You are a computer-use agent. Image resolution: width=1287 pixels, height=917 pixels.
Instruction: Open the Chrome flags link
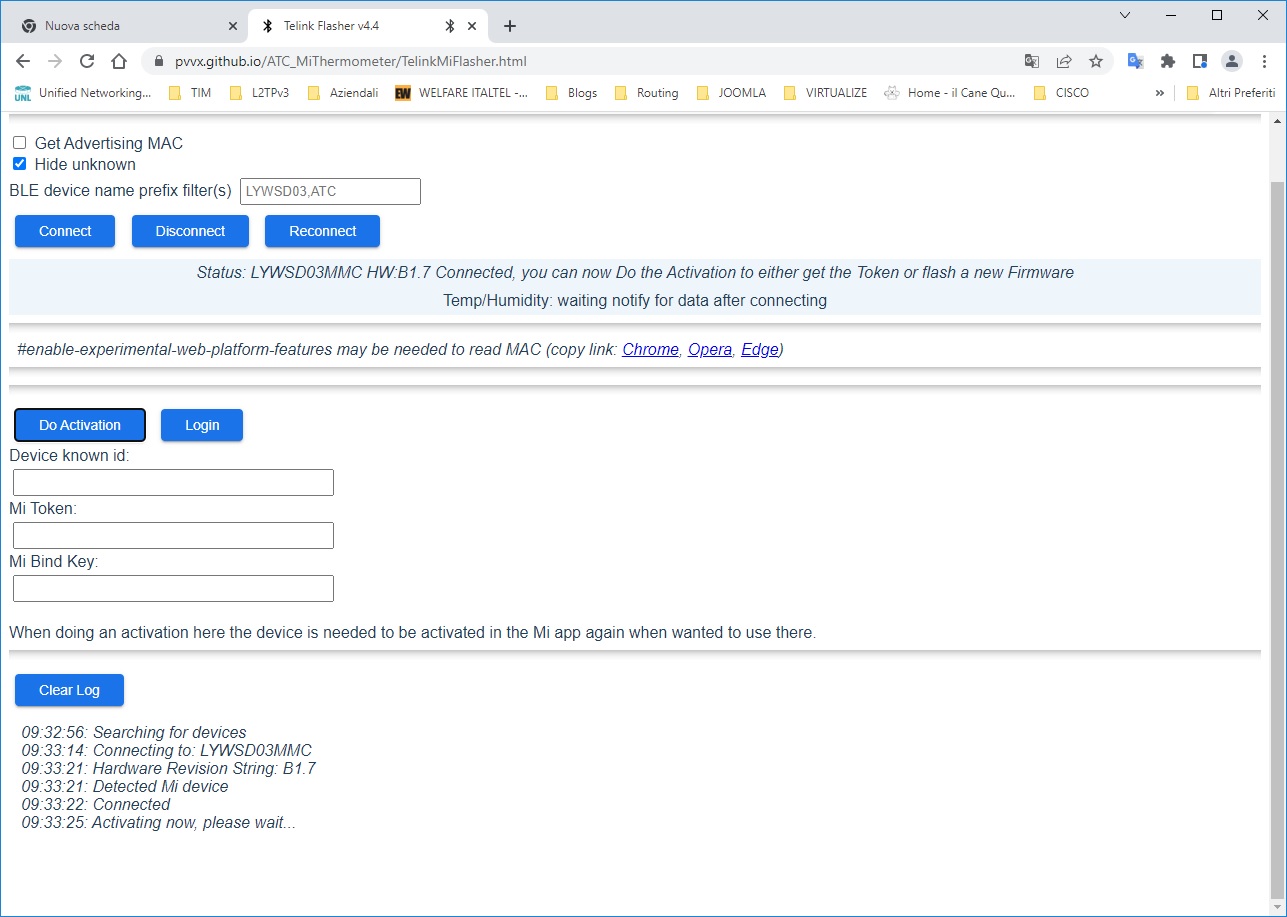650,350
